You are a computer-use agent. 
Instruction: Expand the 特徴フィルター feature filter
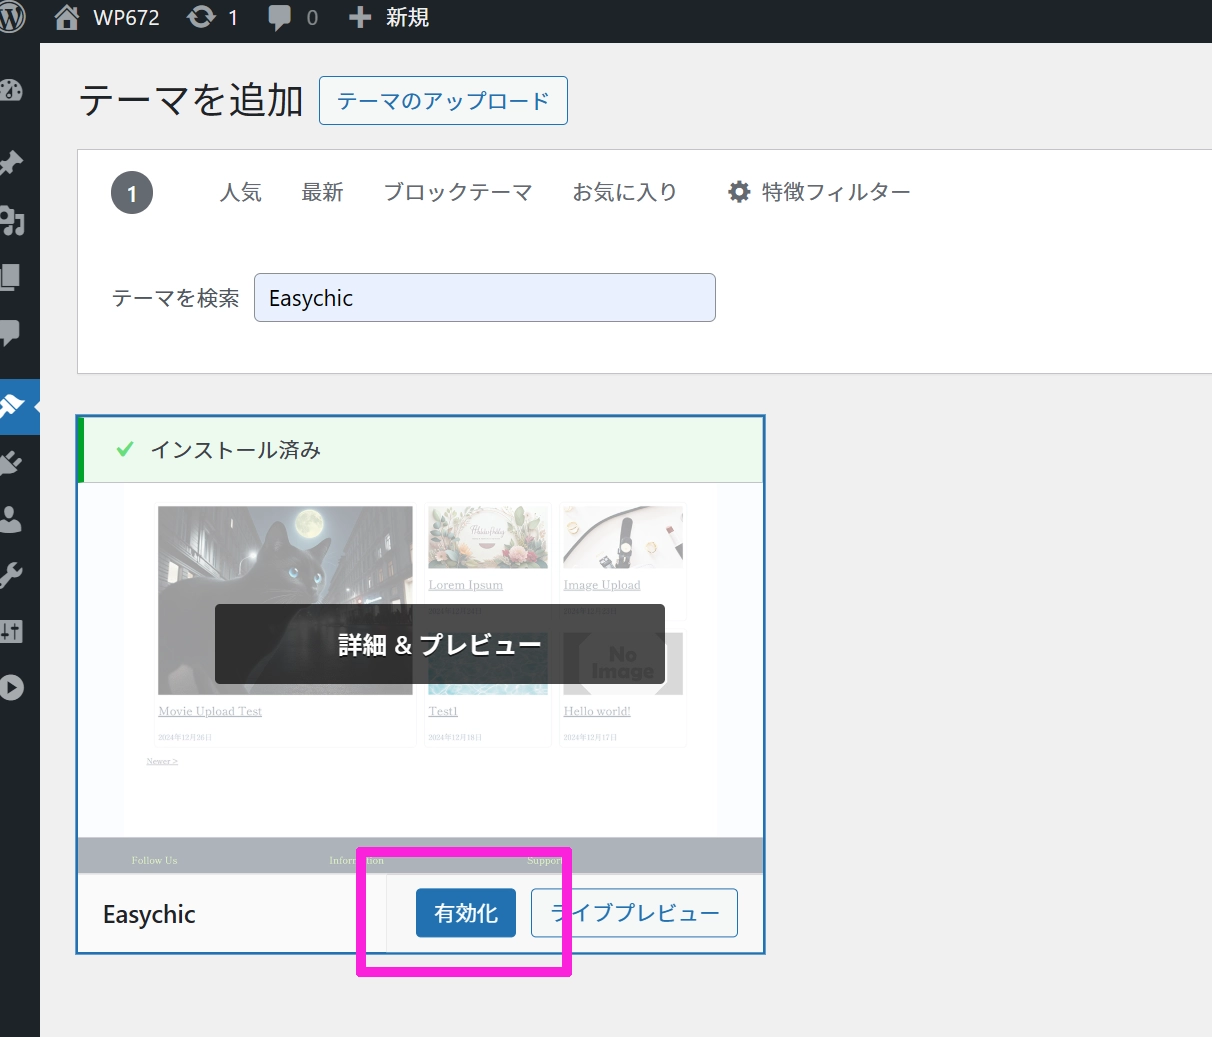pyautogui.click(x=819, y=192)
